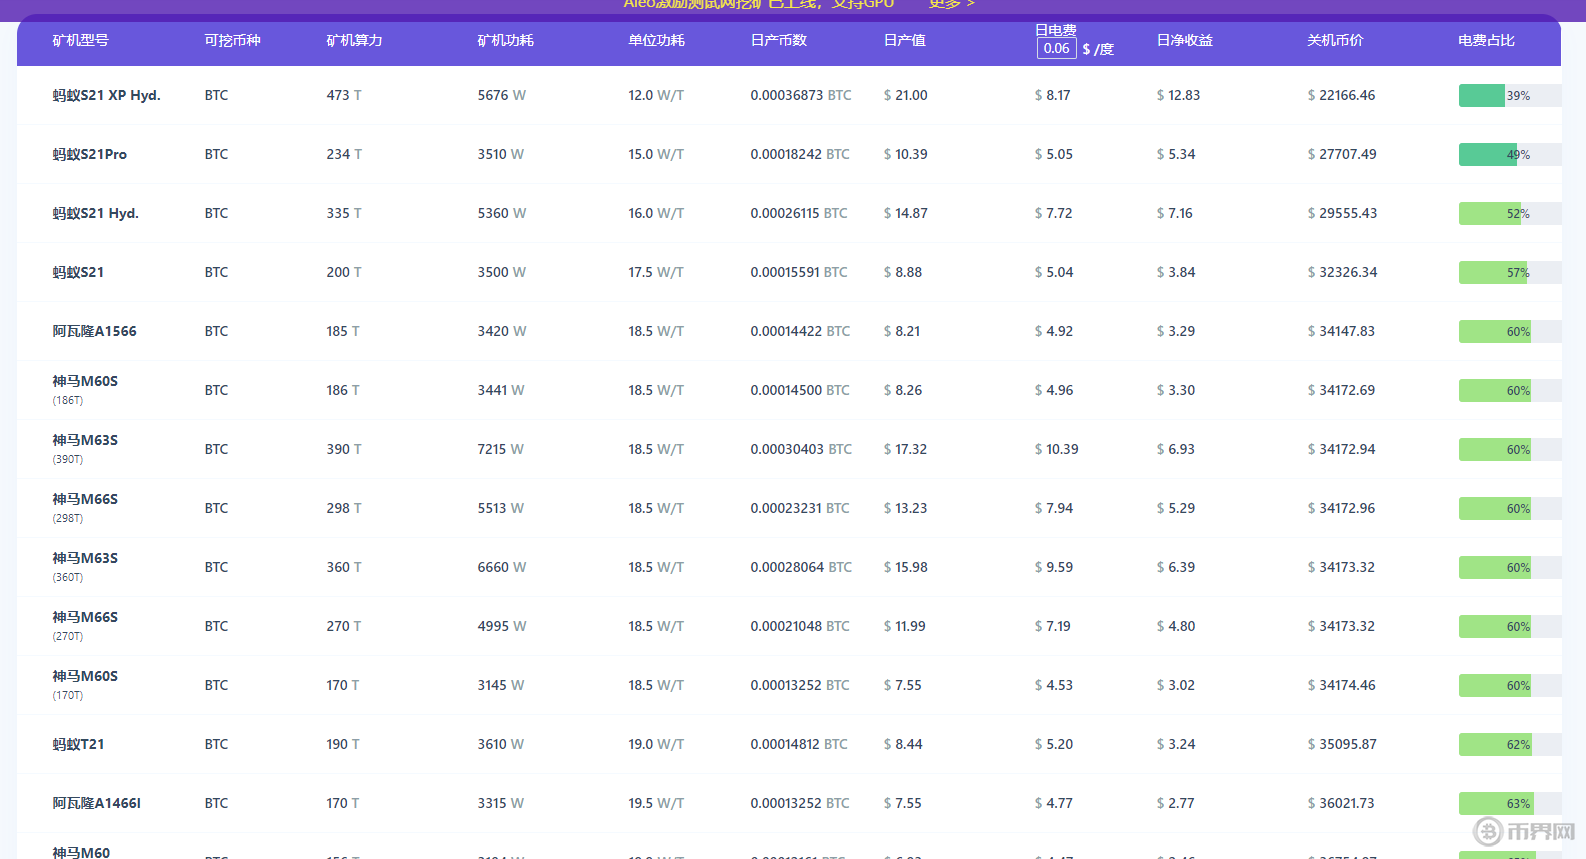Open 阿瓦隆A1566 miner details

coord(94,332)
